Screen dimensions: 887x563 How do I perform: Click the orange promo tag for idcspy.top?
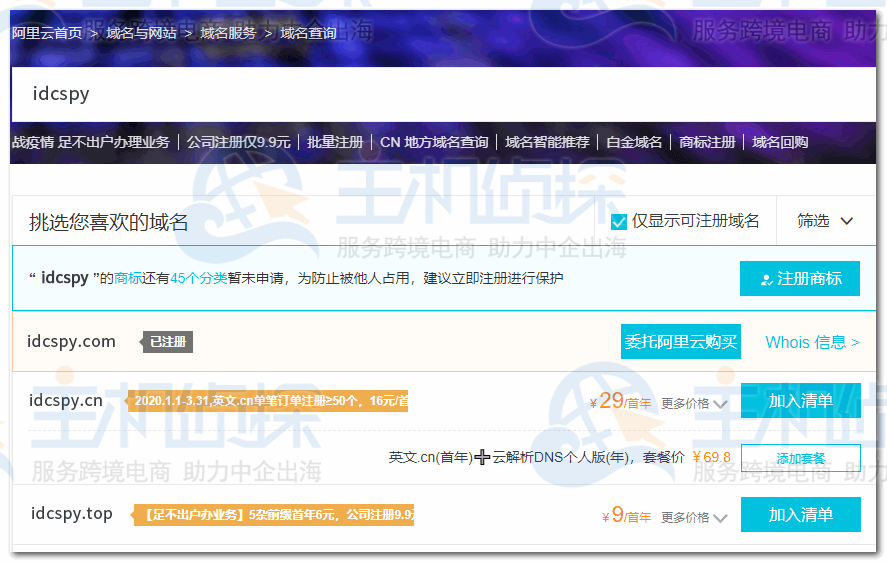(x=273, y=515)
